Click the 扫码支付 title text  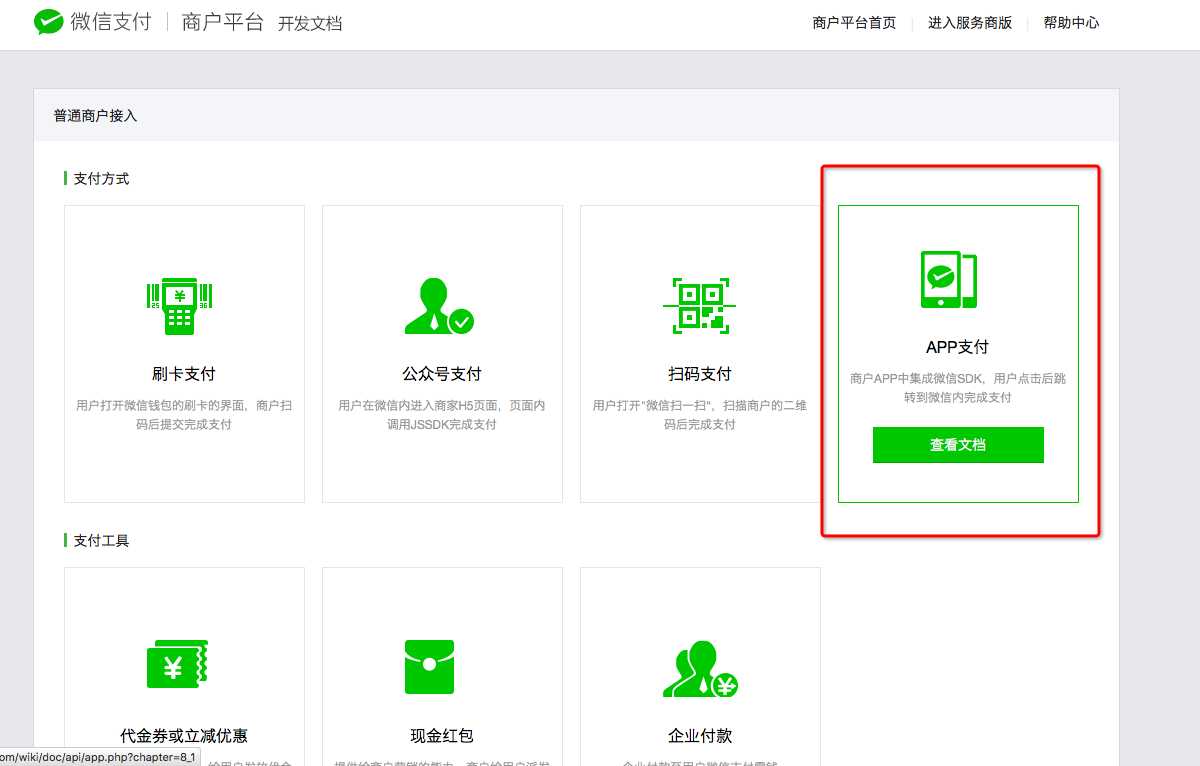(700, 374)
